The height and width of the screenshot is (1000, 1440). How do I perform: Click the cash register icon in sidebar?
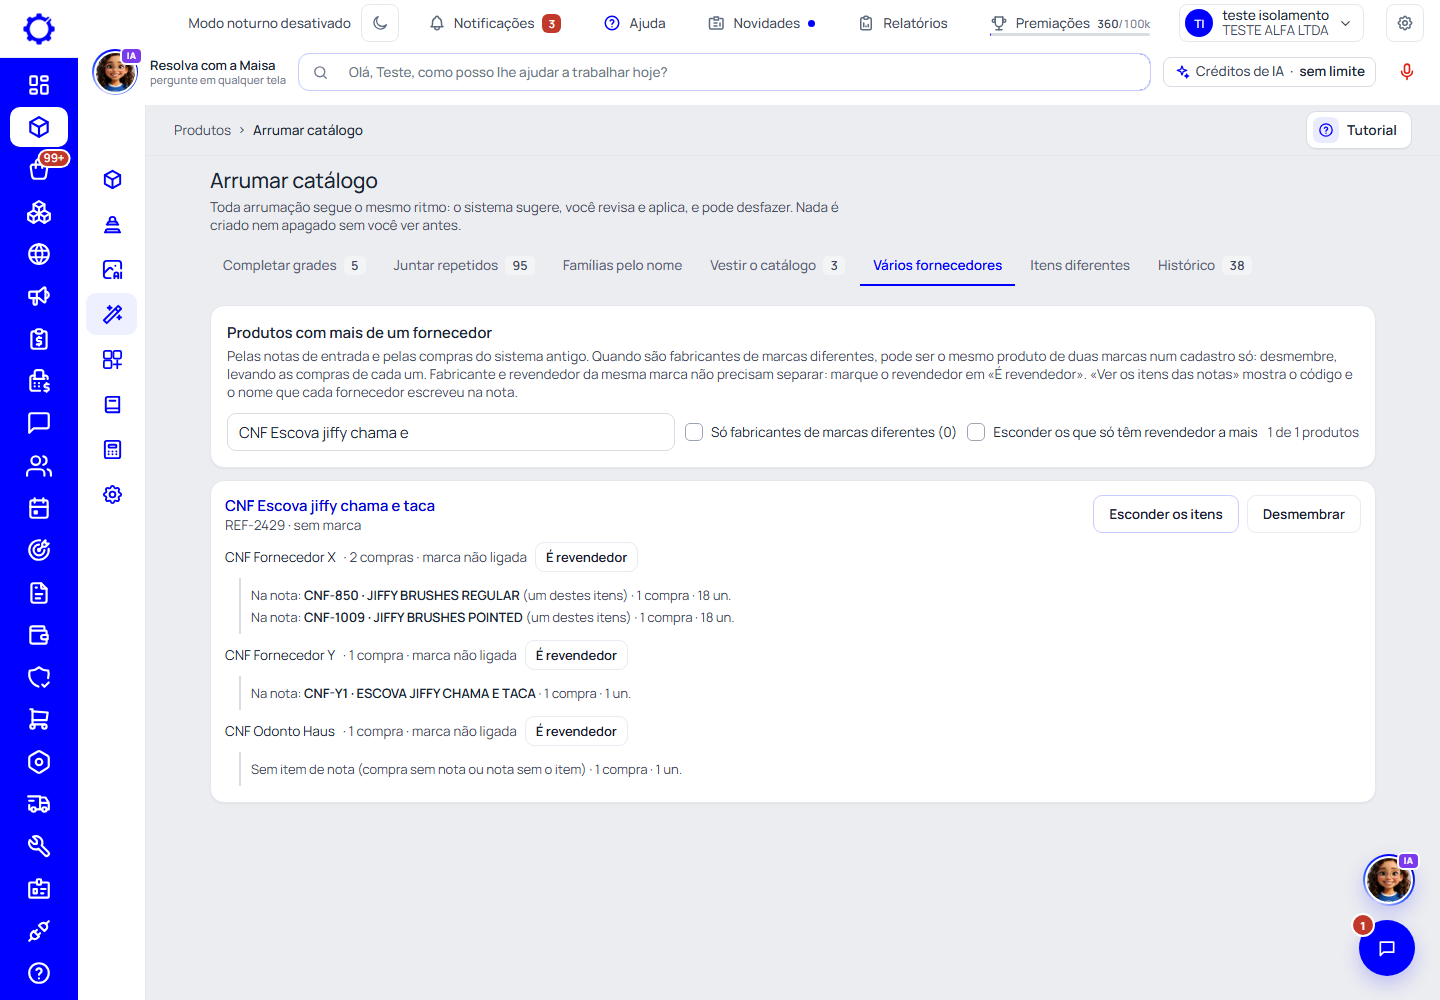(x=39, y=381)
